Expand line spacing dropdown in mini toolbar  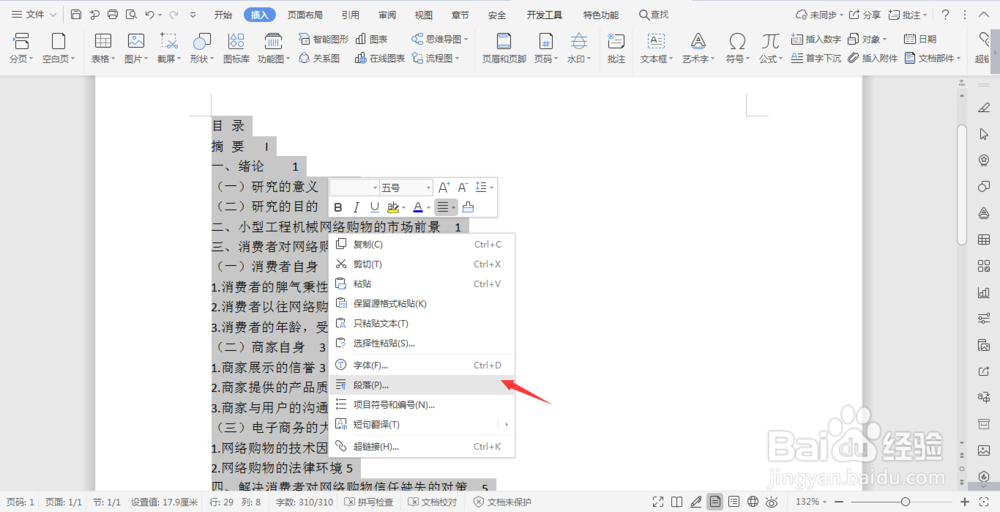click(491, 187)
